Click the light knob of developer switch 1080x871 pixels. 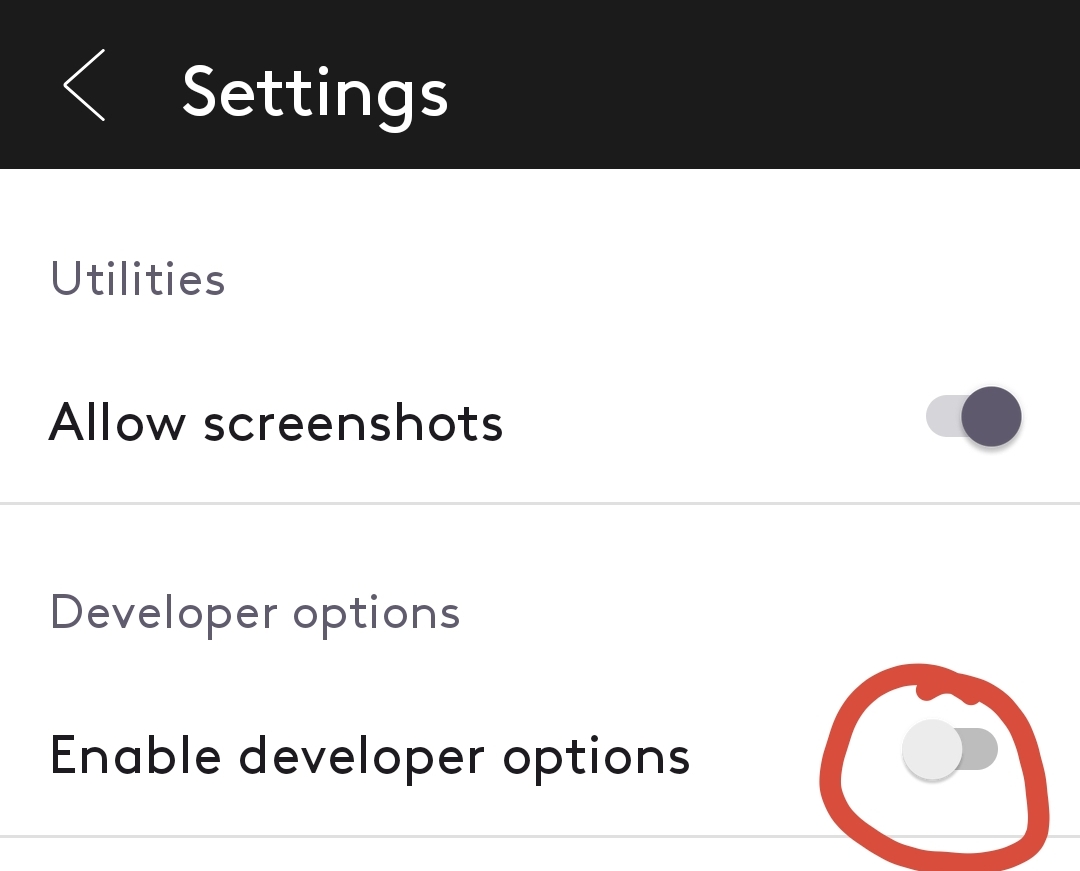932,749
